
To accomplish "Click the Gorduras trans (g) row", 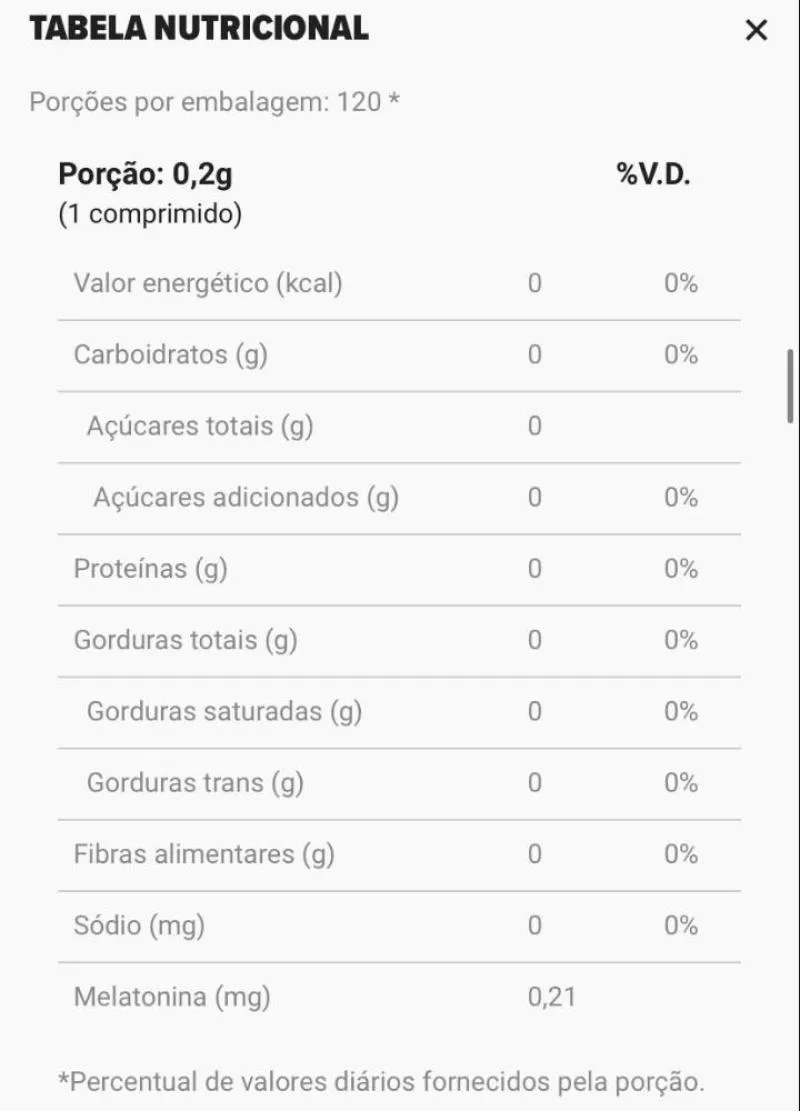I will pyautogui.click(x=399, y=784).
